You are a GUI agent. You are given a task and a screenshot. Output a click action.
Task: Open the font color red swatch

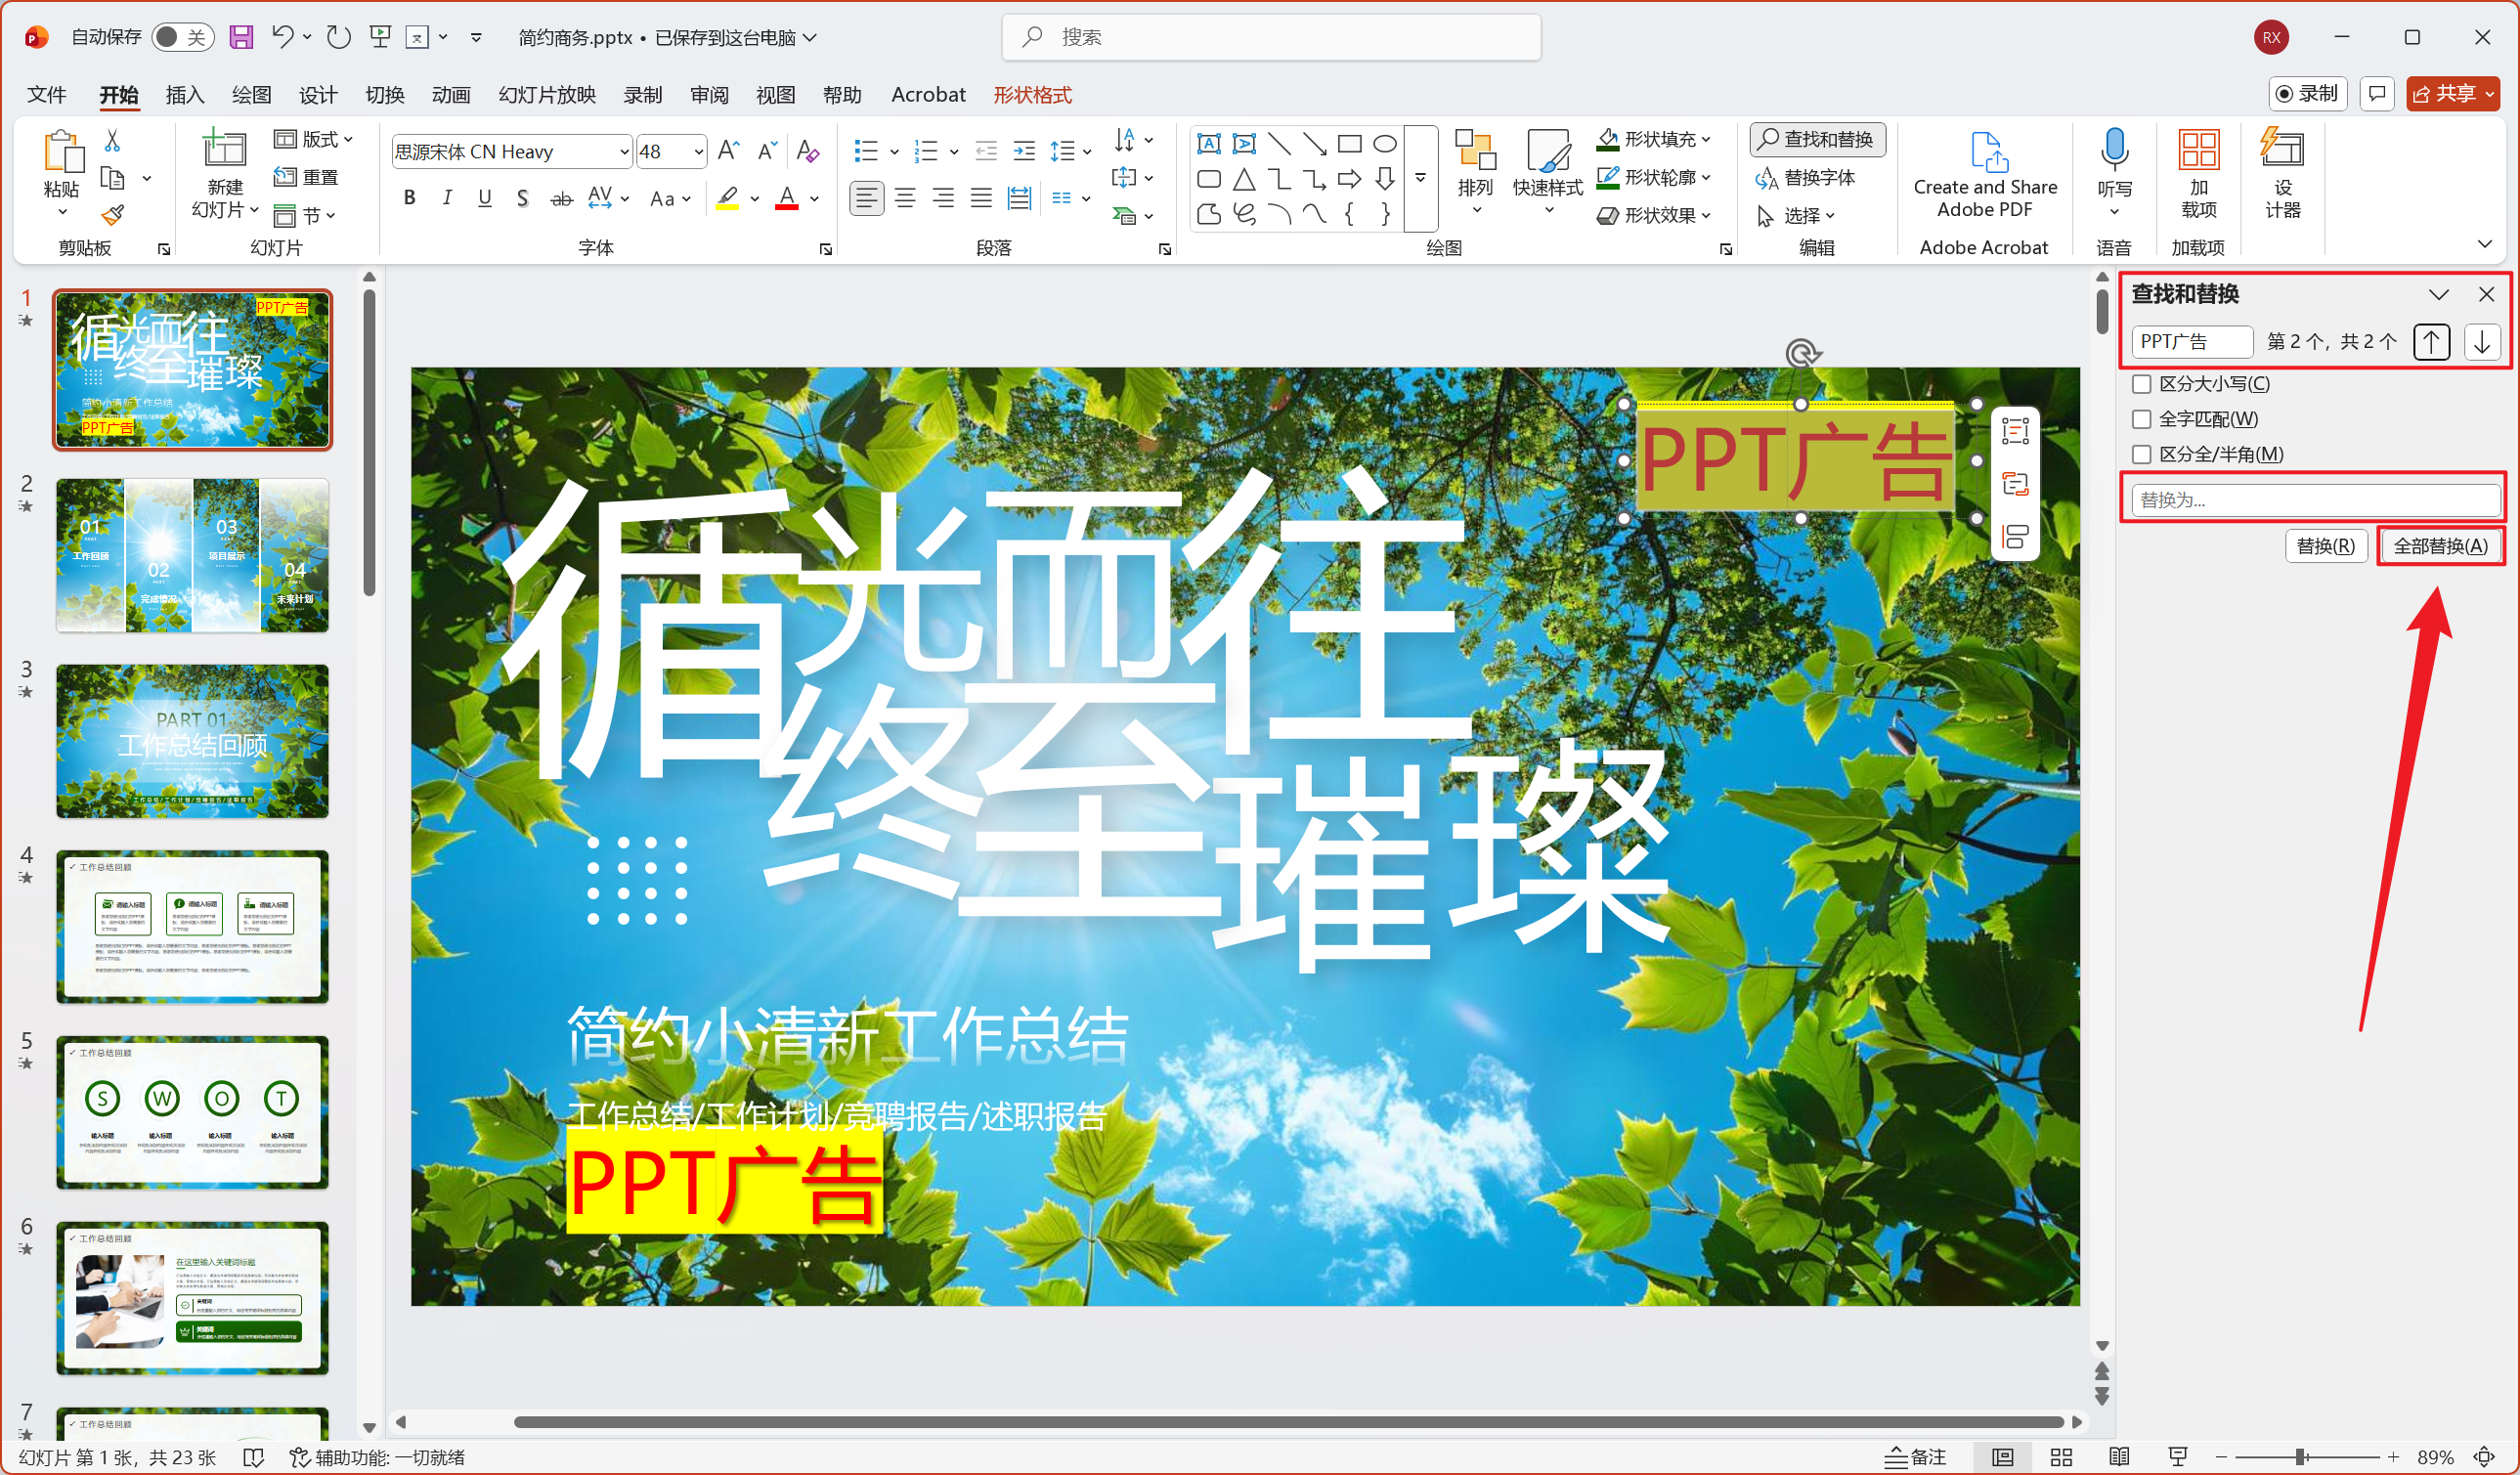tap(789, 198)
